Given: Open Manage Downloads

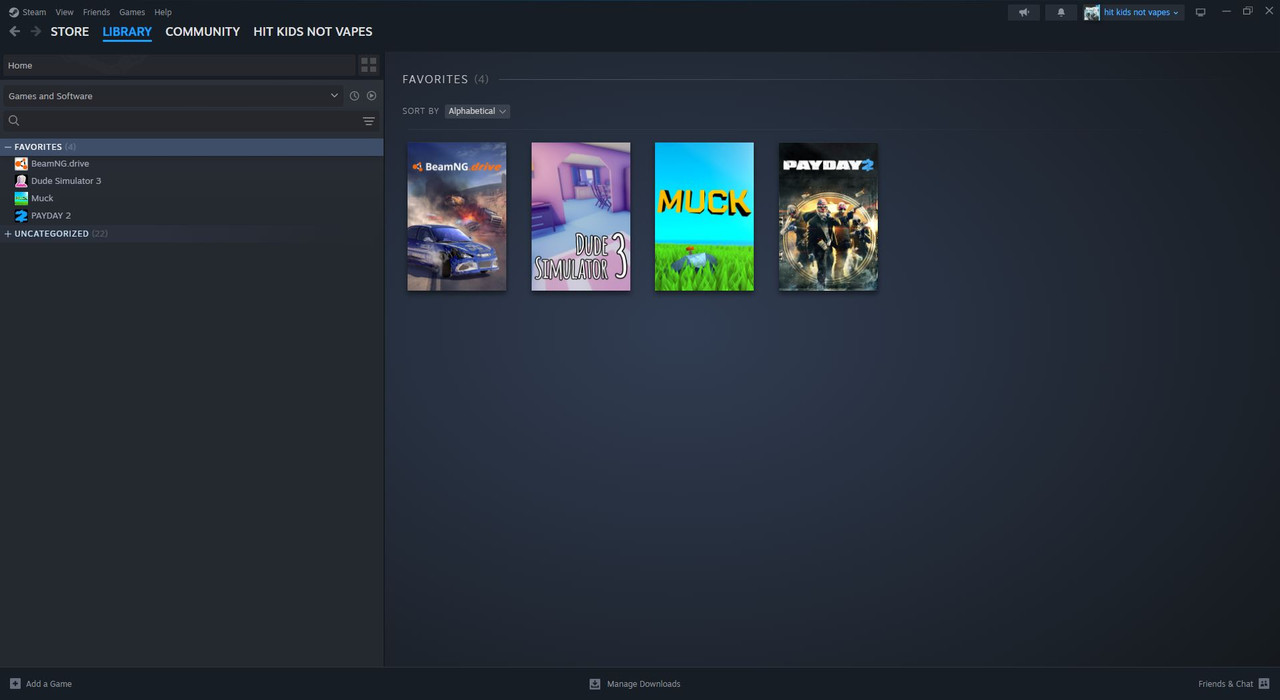Looking at the screenshot, I should point(643,684).
